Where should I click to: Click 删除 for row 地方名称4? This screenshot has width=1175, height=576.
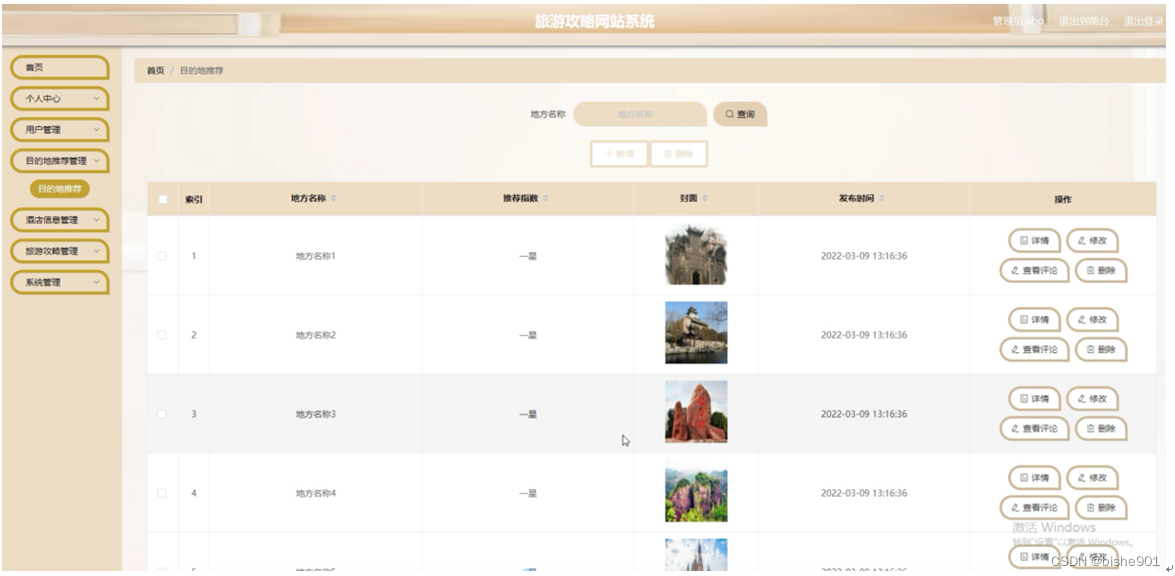click(x=1101, y=507)
